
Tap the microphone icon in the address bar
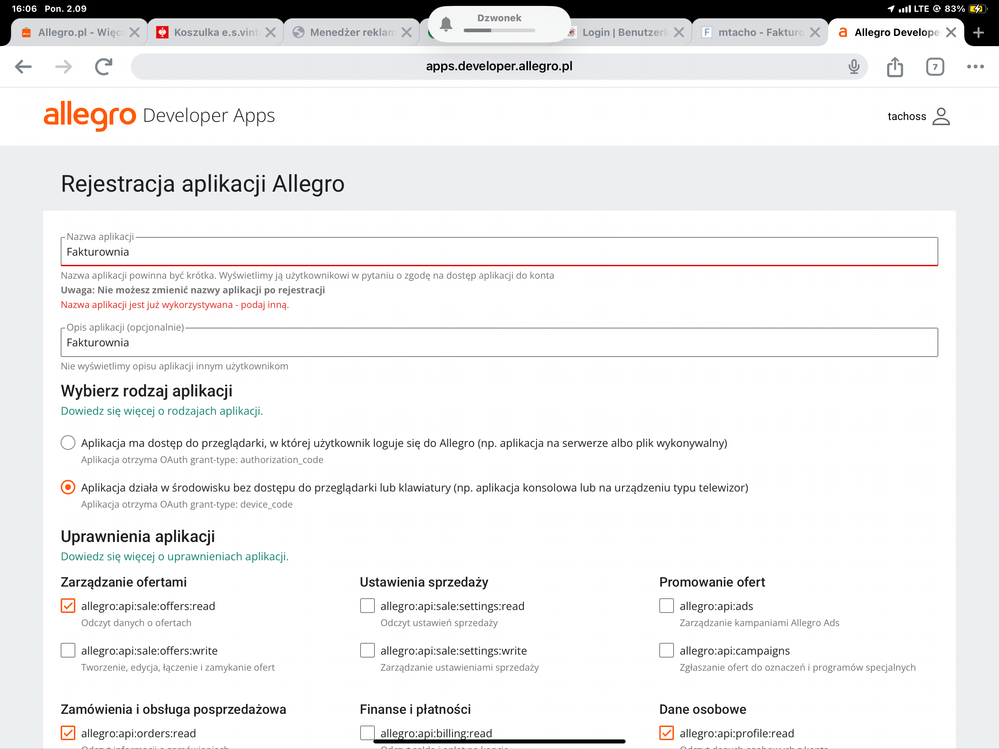854,66
